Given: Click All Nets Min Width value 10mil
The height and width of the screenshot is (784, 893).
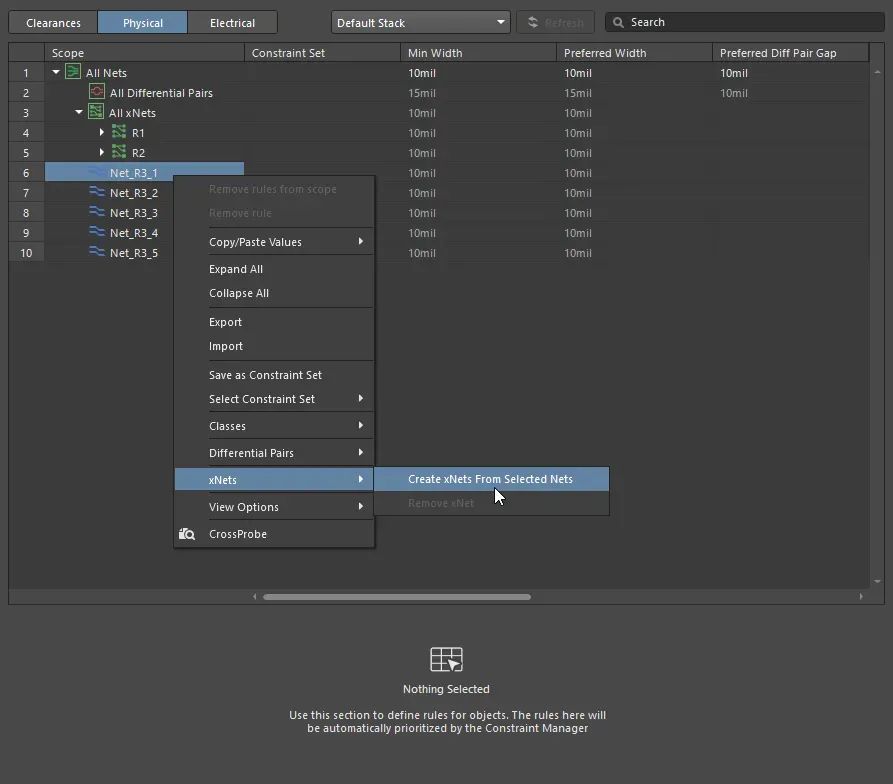Looking at the screenshot, I should 422,73.
